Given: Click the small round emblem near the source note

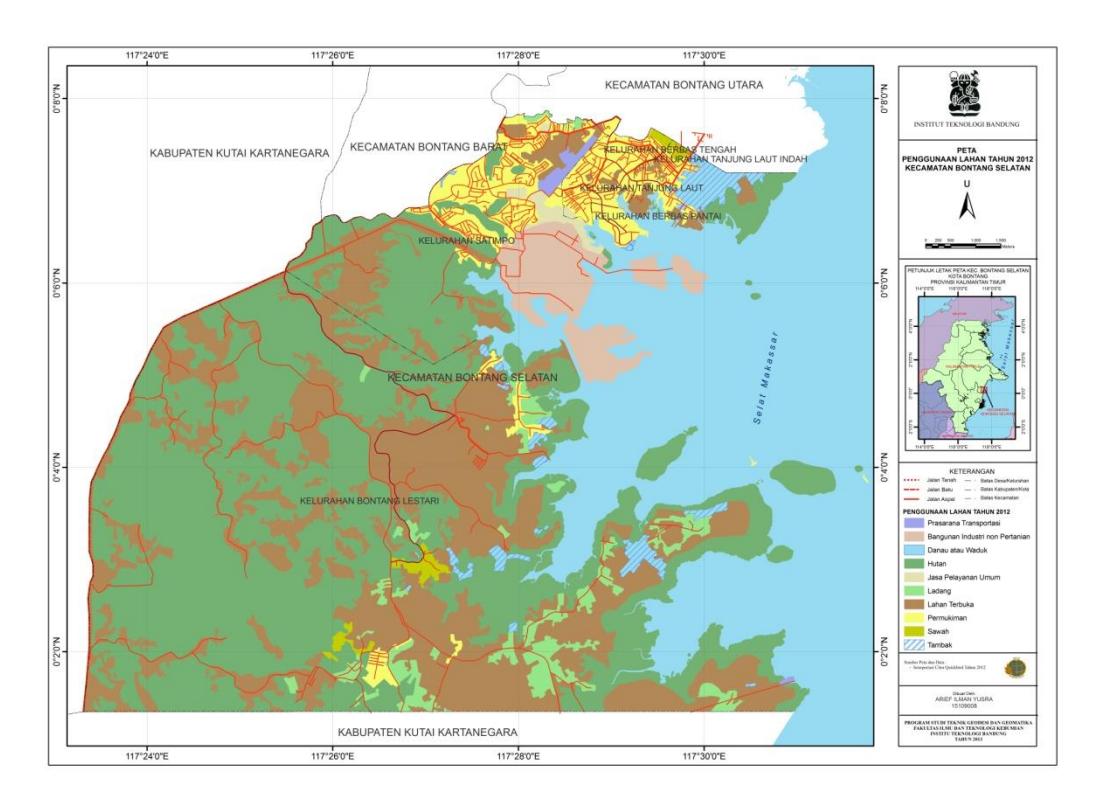Looking at the screenshot, I should (x=1014, y=667).
